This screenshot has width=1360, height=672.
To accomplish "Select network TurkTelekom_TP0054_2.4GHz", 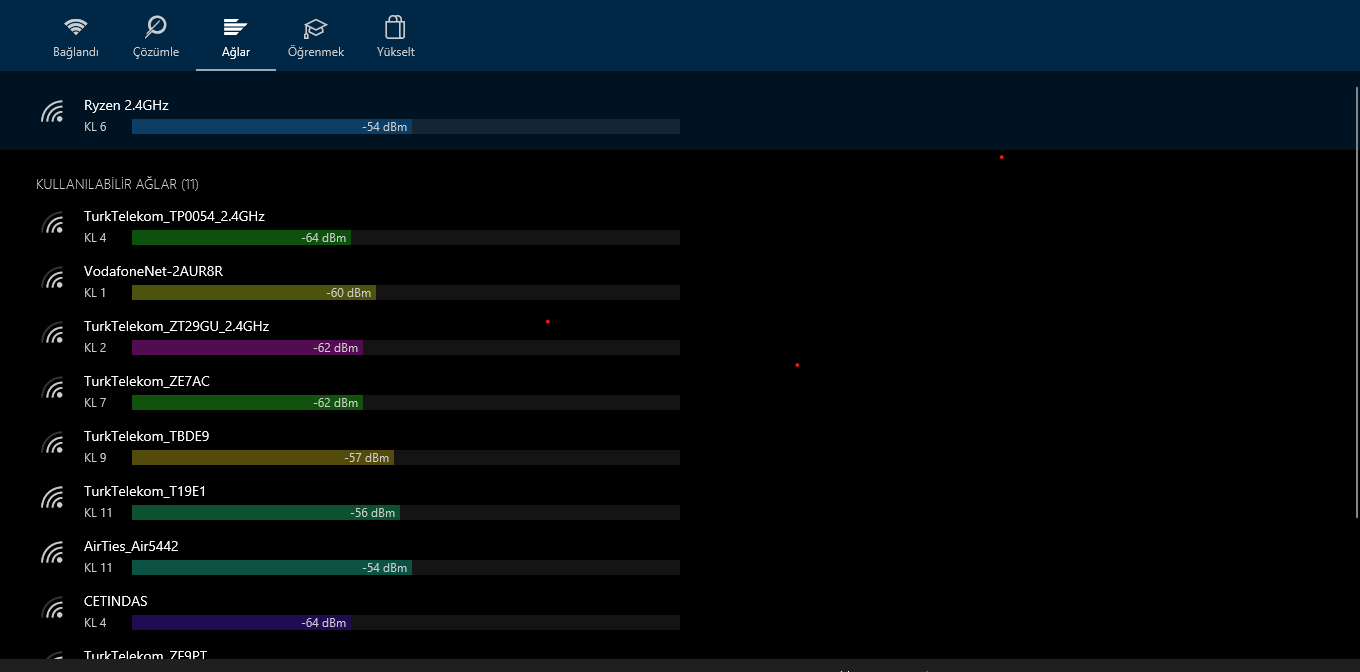I will [x=174, y=216].
